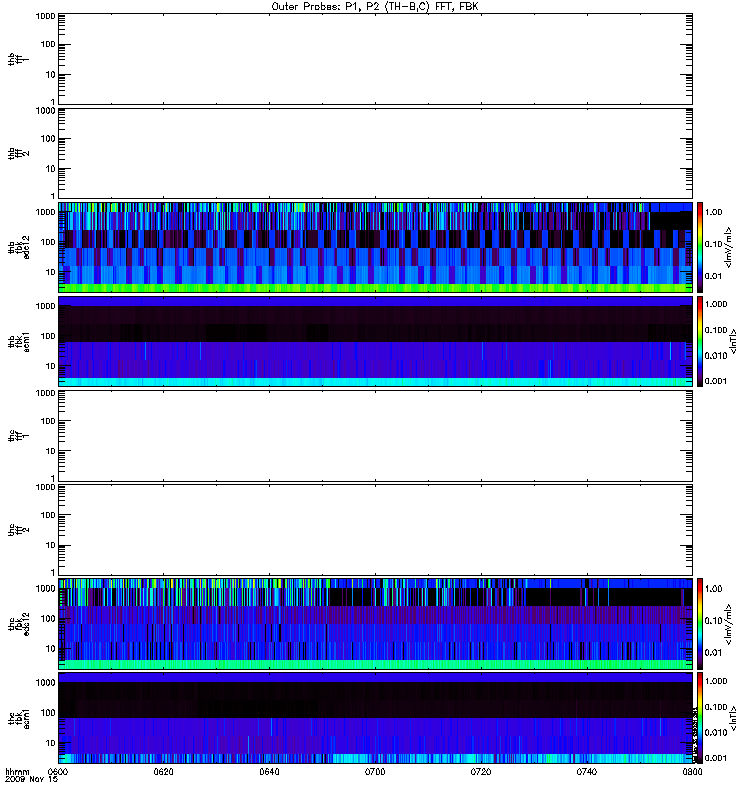The image size is (750, 800).
Task: Click the '<|nT|>' unit label of thc scm1 color bar
Action: click(734, 718)
